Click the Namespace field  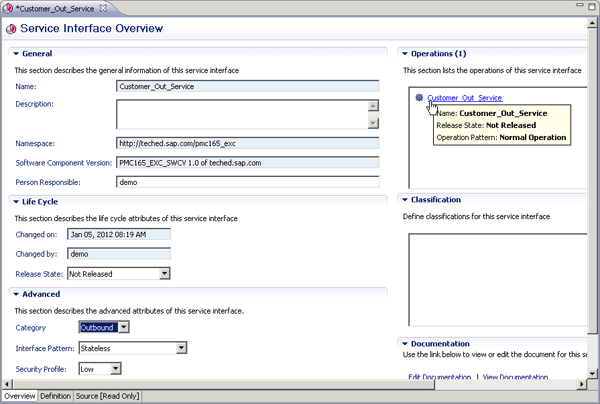248,143
